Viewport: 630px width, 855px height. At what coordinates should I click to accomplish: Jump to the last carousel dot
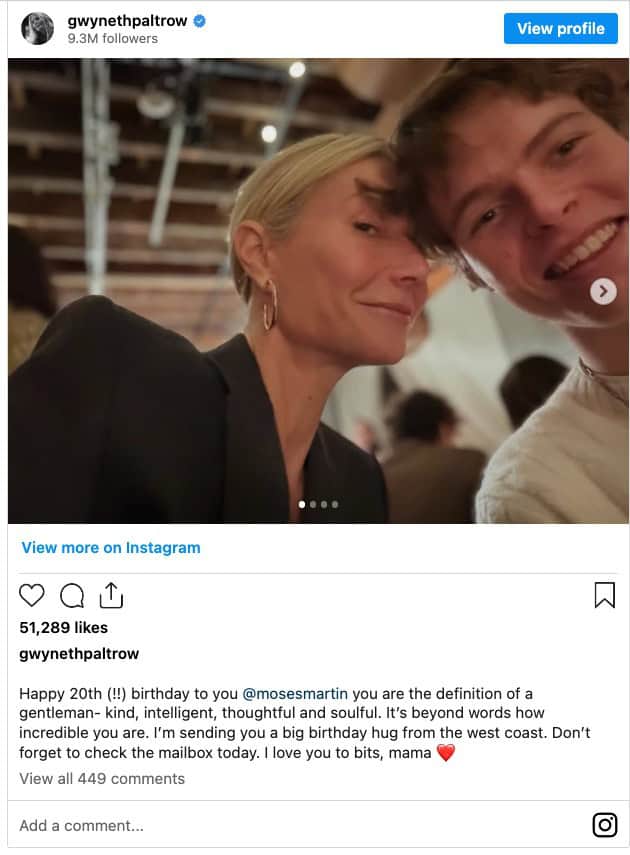pos(335,504)
